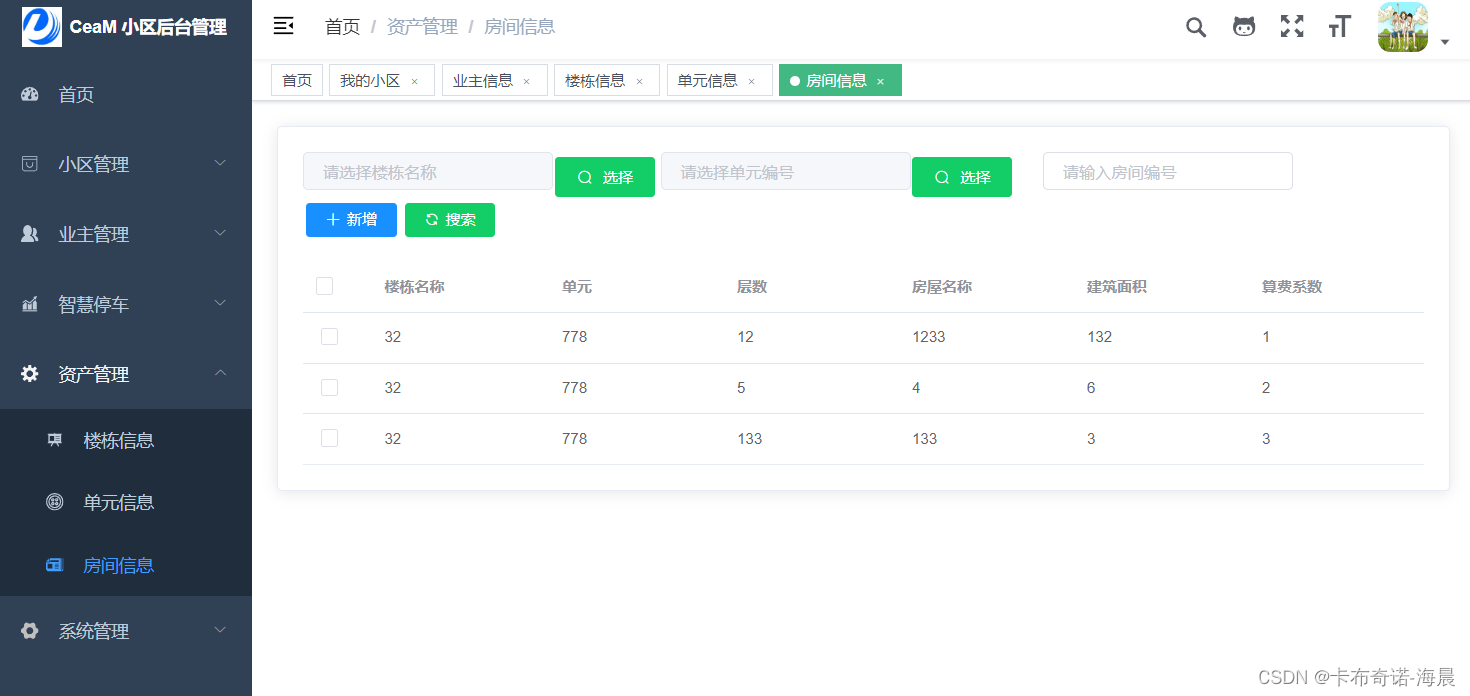Check the checkbox for the row with 层数 133
This screenshot has width=1470, height=696.
(x=329, y=438)
